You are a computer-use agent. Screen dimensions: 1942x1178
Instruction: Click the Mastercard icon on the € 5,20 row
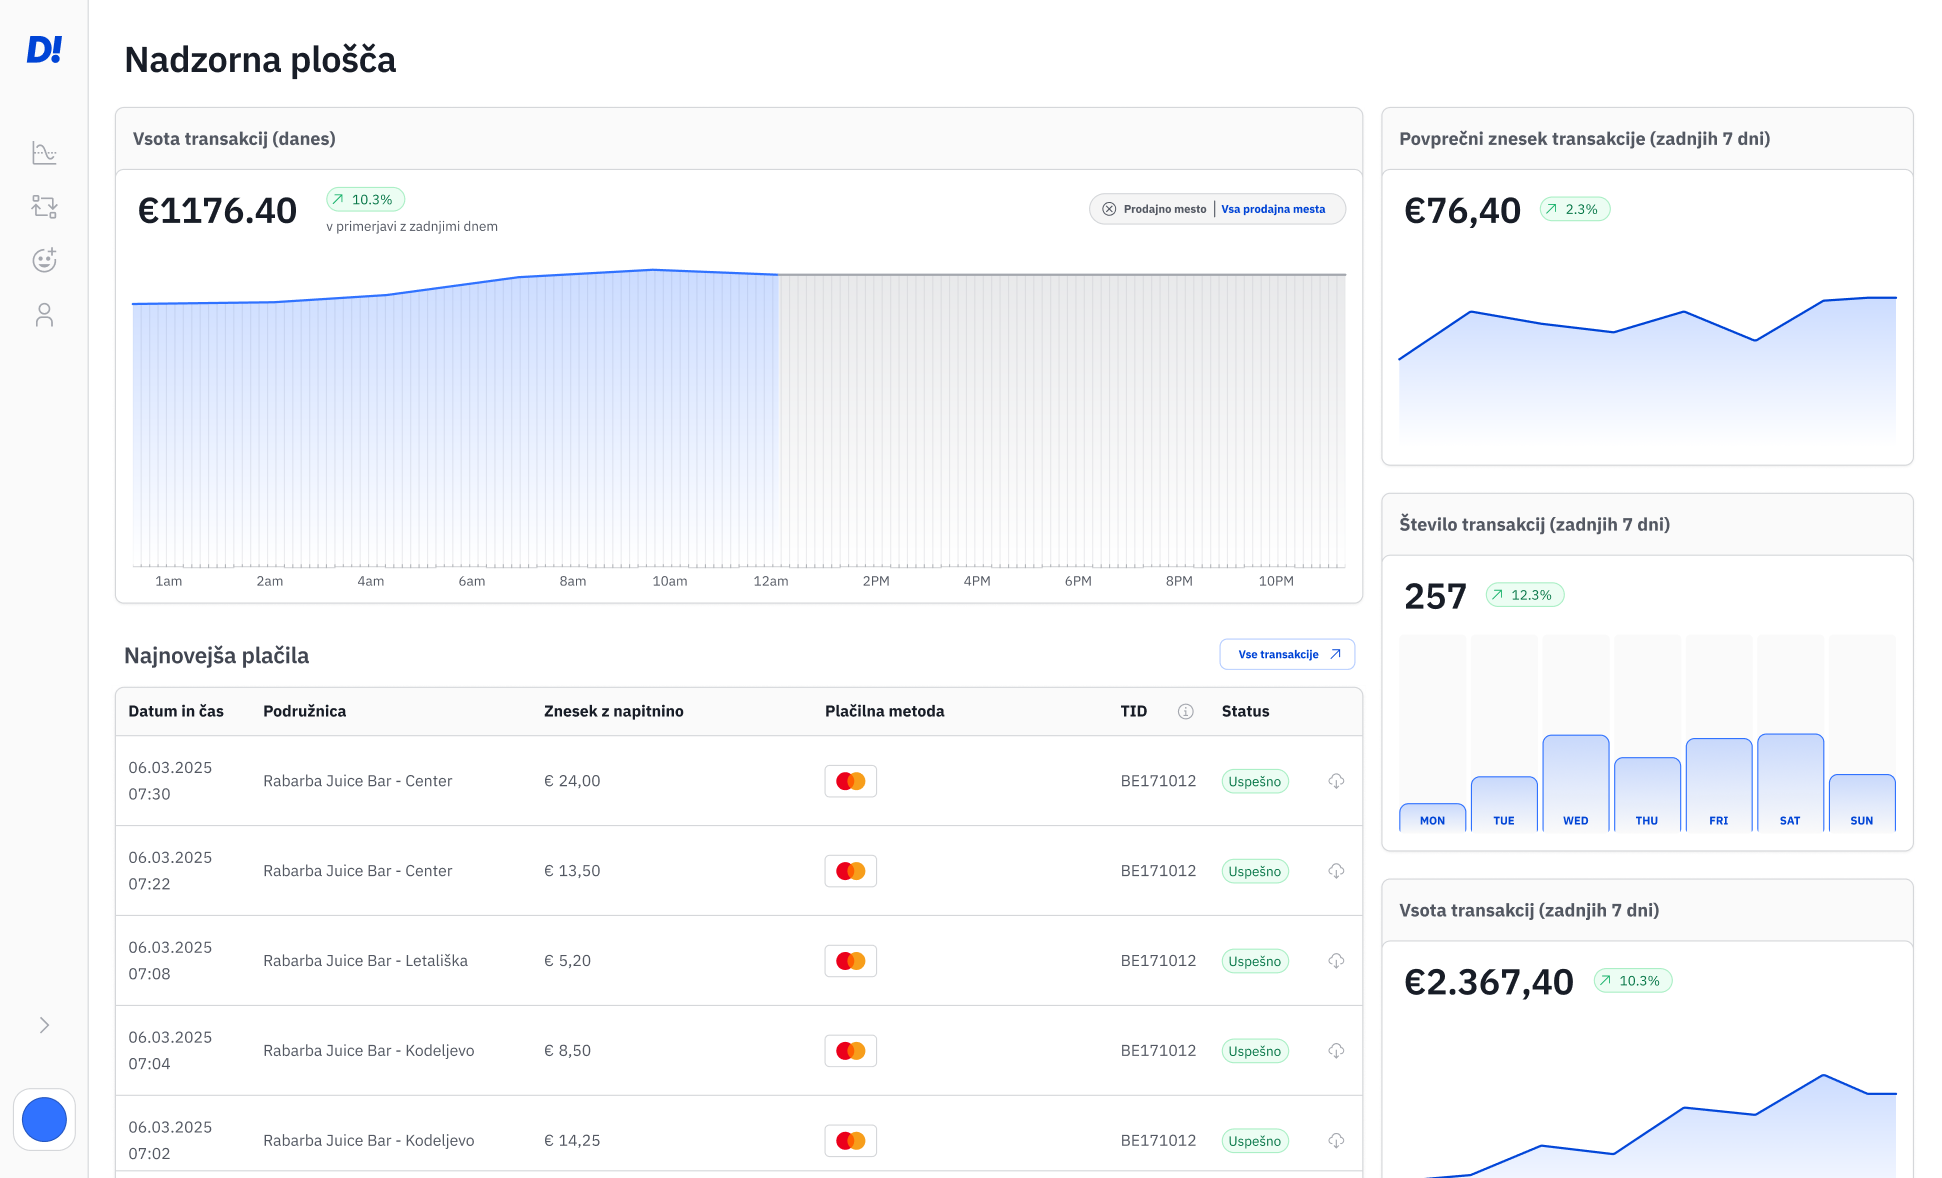click(x=850, y=960)
